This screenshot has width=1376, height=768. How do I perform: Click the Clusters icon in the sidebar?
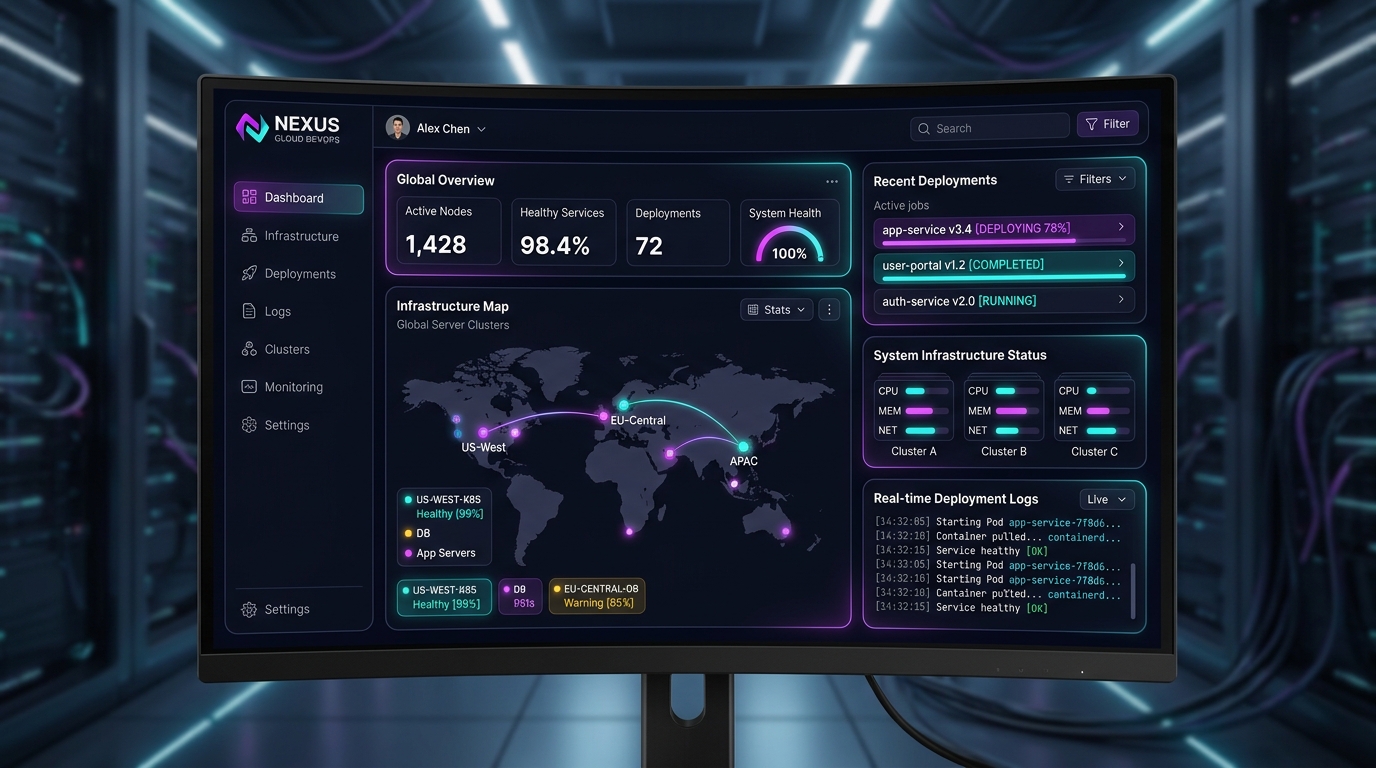249,349
